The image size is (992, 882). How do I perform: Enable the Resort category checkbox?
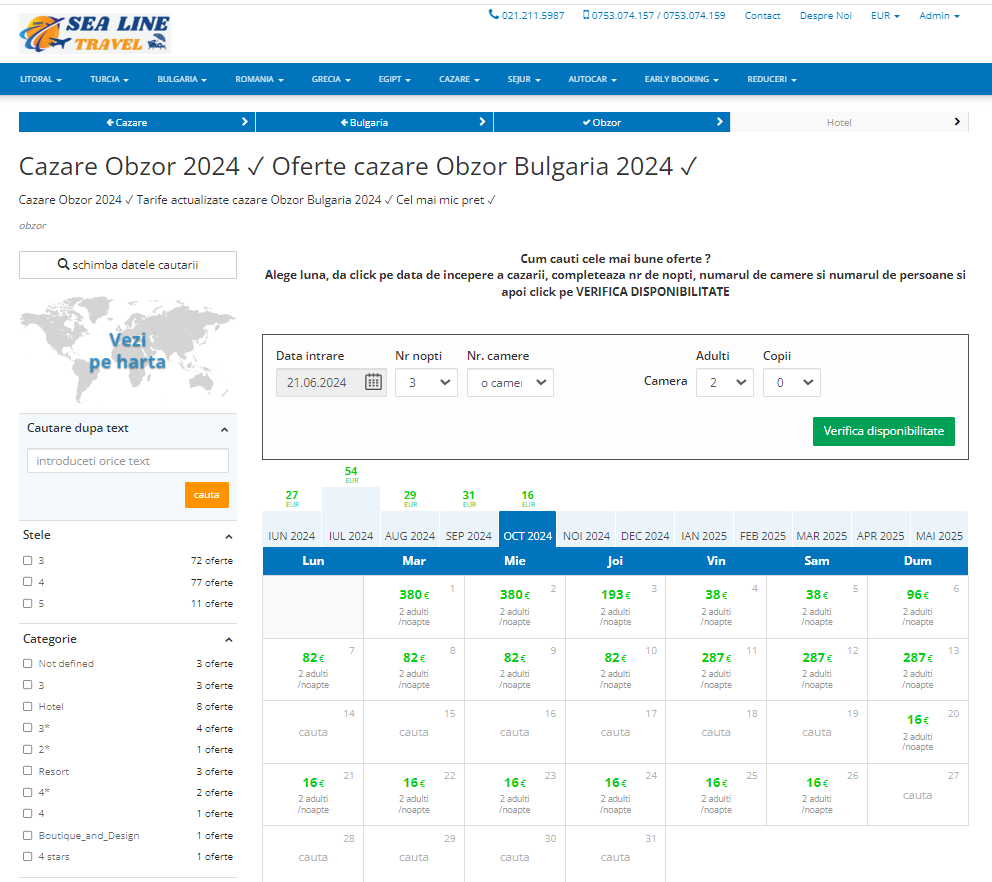tap(28, 771)
